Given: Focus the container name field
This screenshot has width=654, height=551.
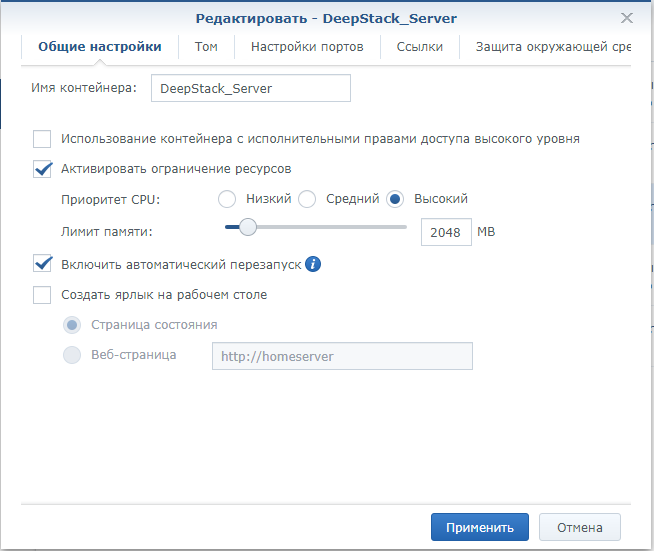Looking at the screenshot, I should click(251, 88).
